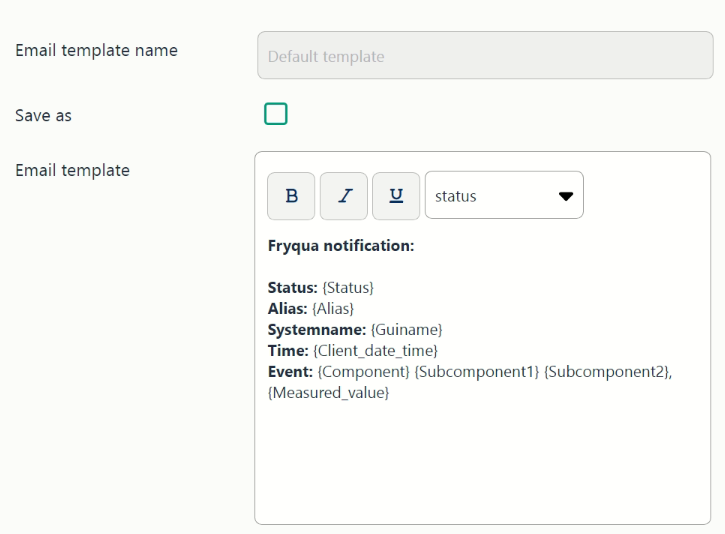The height and width of the screenshot is (534, 725).
Task: Click the {Alias} placeholder
Action: (x=333, y=308)
